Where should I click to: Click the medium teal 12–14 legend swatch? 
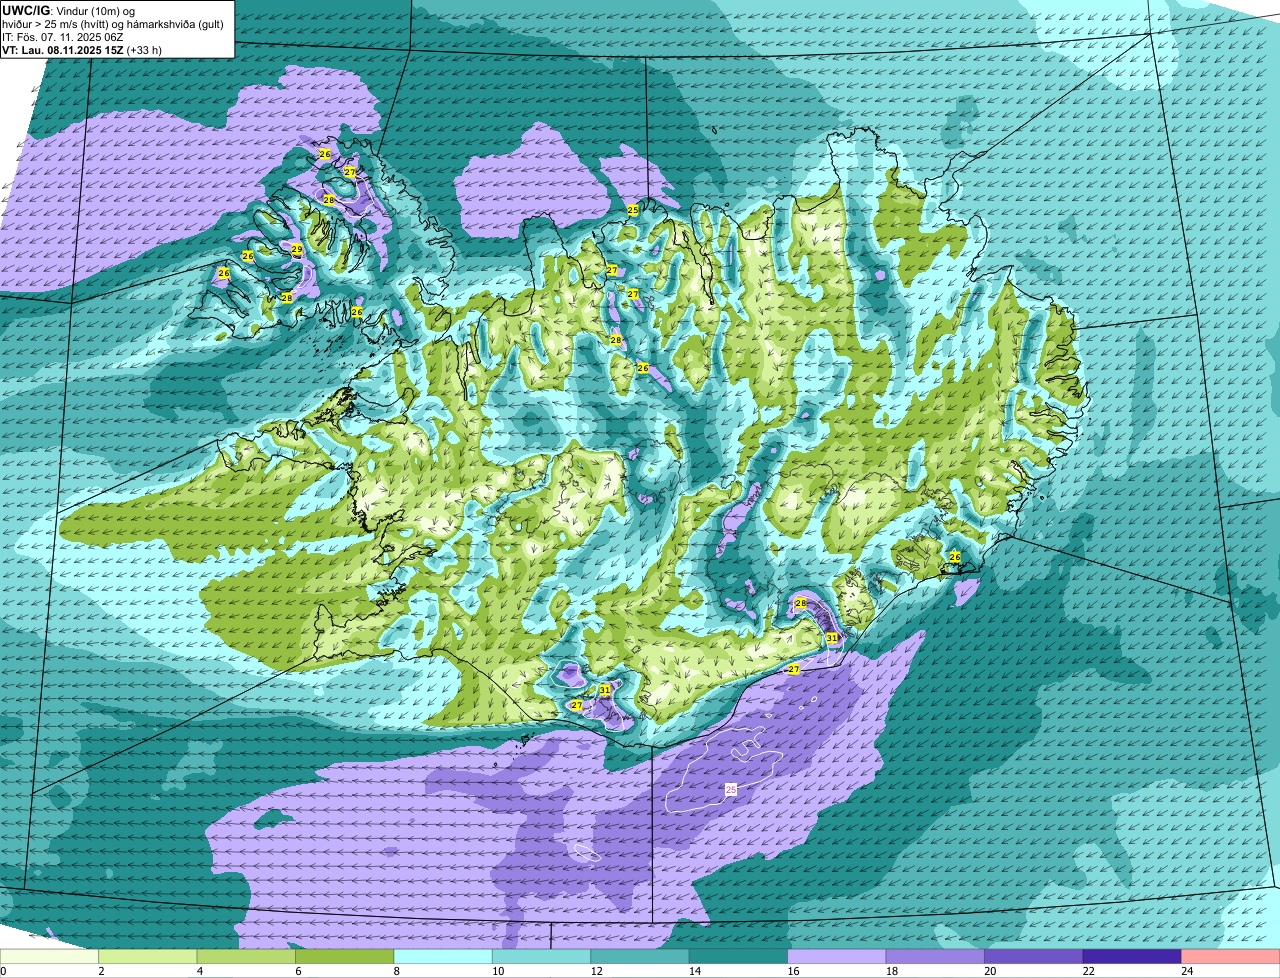[x=641, y=957]
